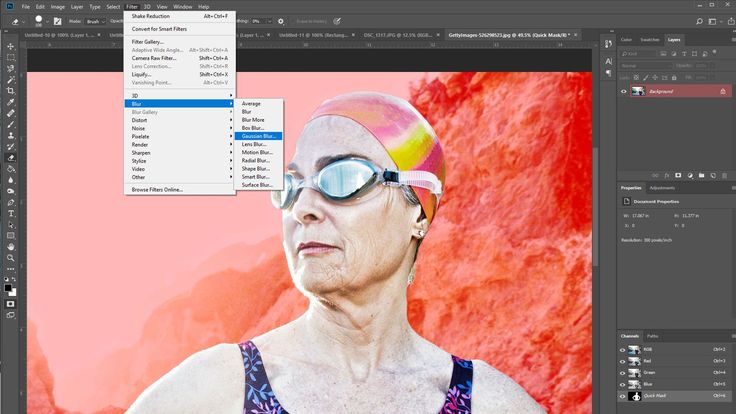Viewport: 736px width, 414px height.
Task: Select the Lasso tool
Action: coord(10,69)
